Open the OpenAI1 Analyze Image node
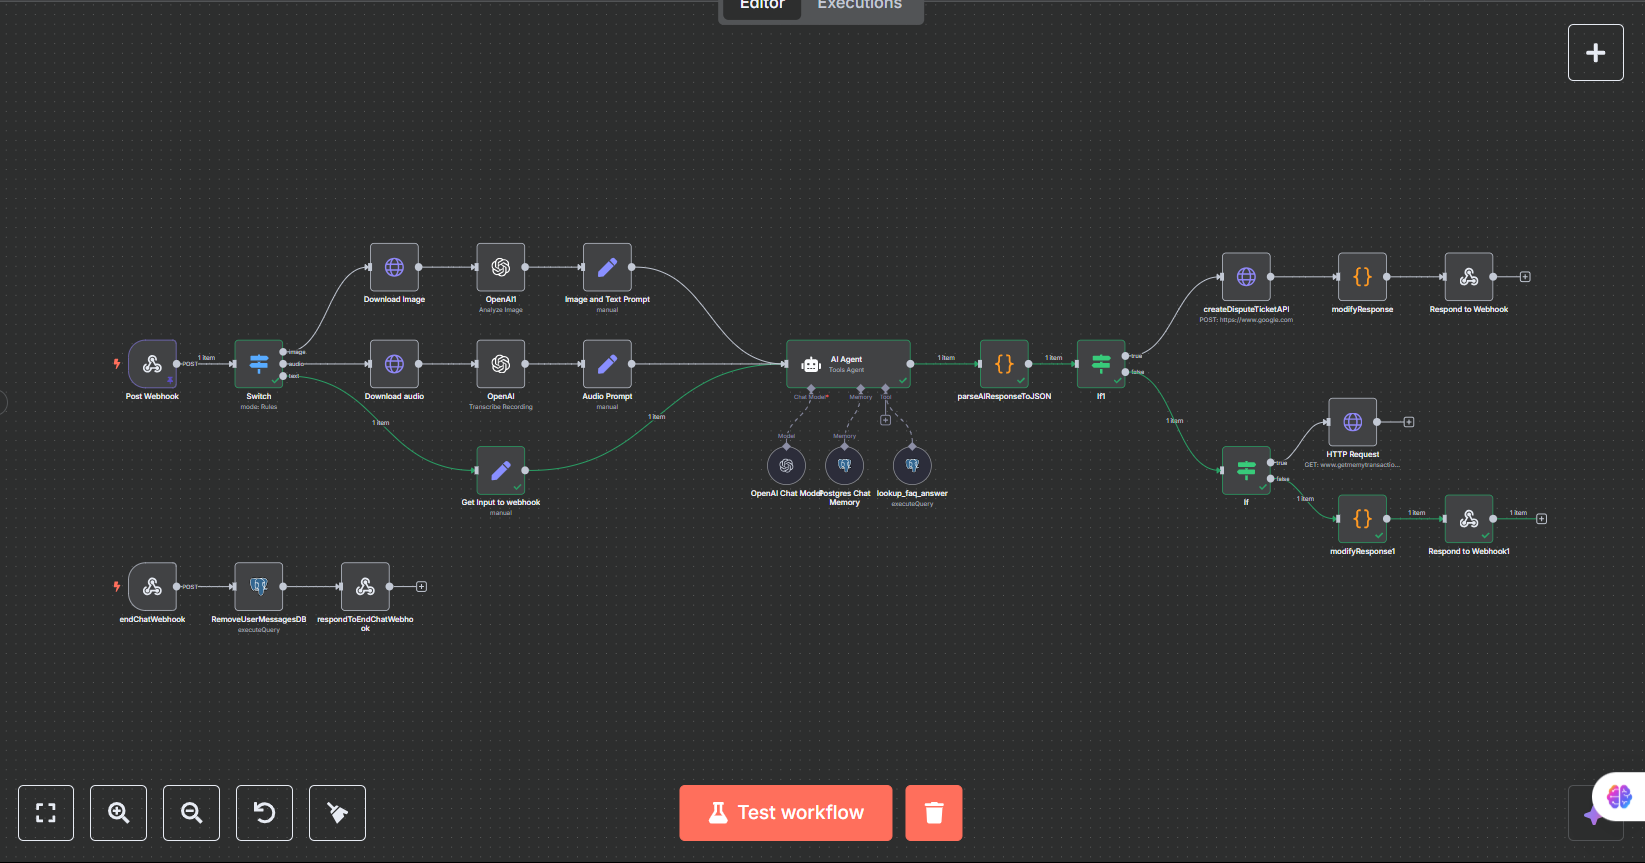1645x863 pixels. point(501,268)
